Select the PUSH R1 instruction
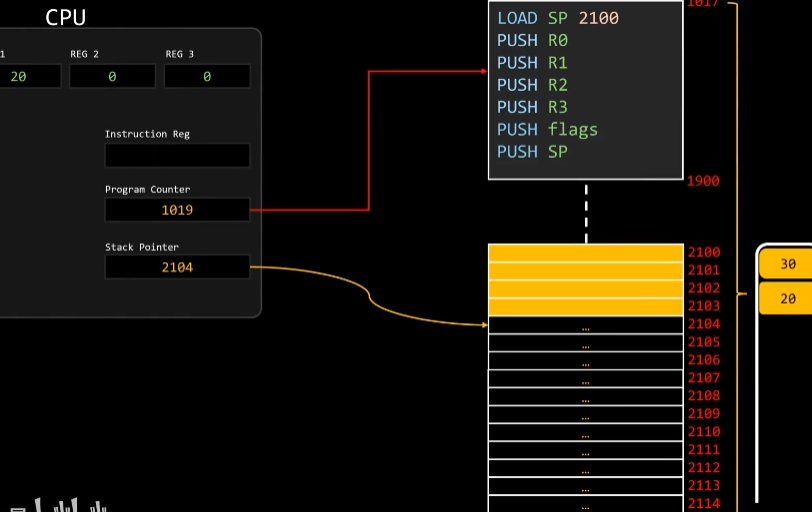 532,63
